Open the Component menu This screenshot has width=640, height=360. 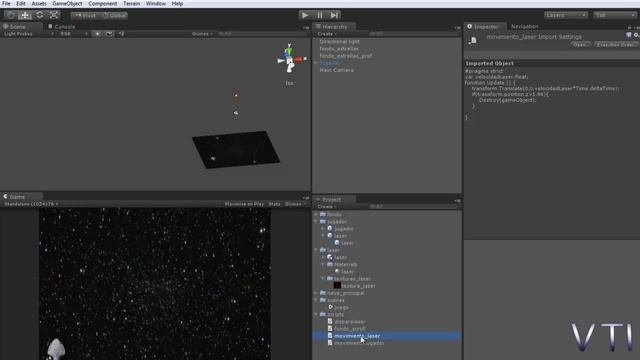point(102,4)
